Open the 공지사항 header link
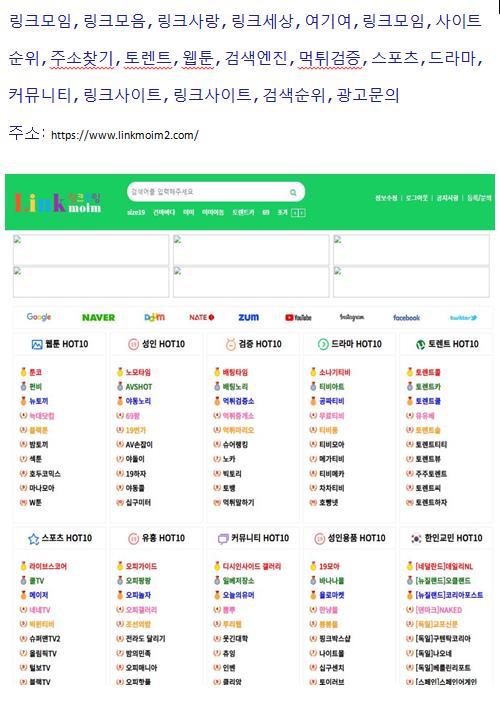500x713 pixels. [447, 198]
